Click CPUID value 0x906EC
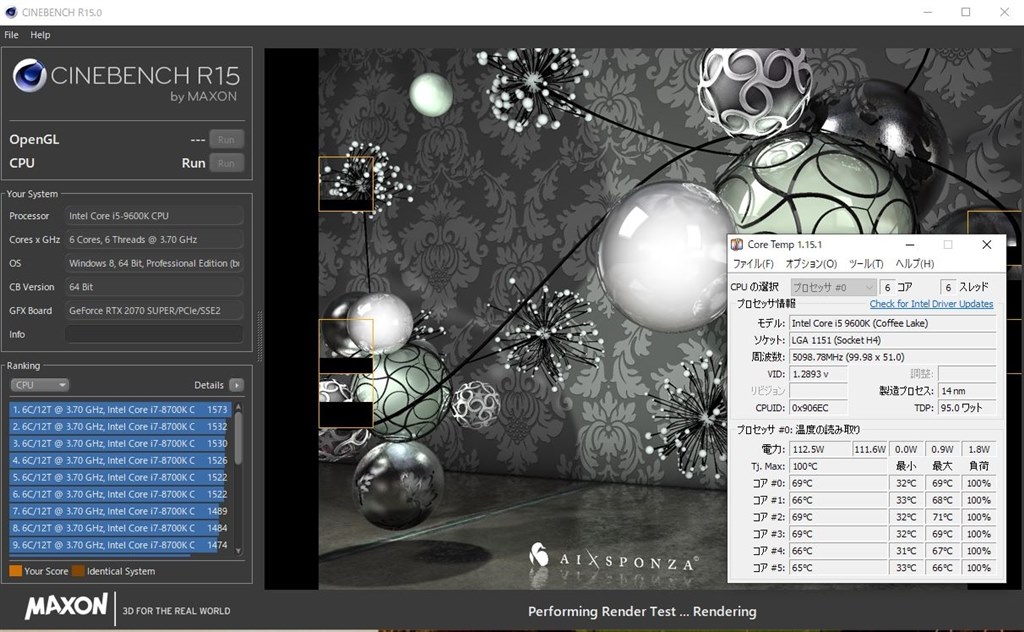This screenshot has height=632, width=1024. click(x=818, y=408)
